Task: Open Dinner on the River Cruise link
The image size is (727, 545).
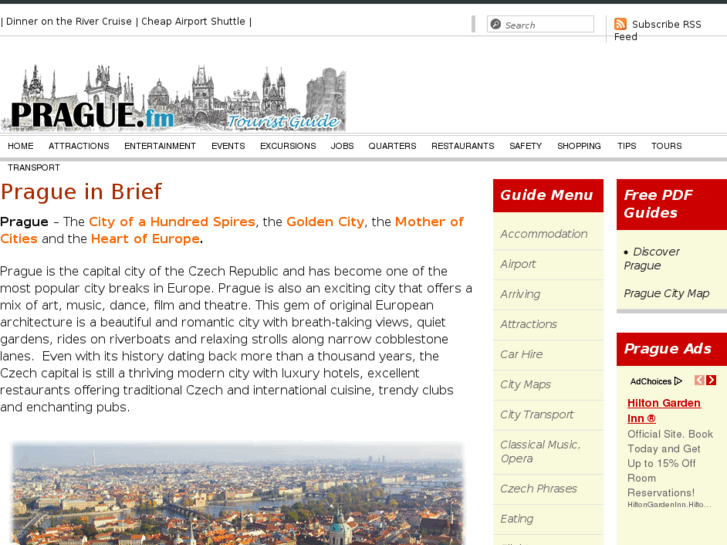Action: pyautogui.click(x=69, y=21)
